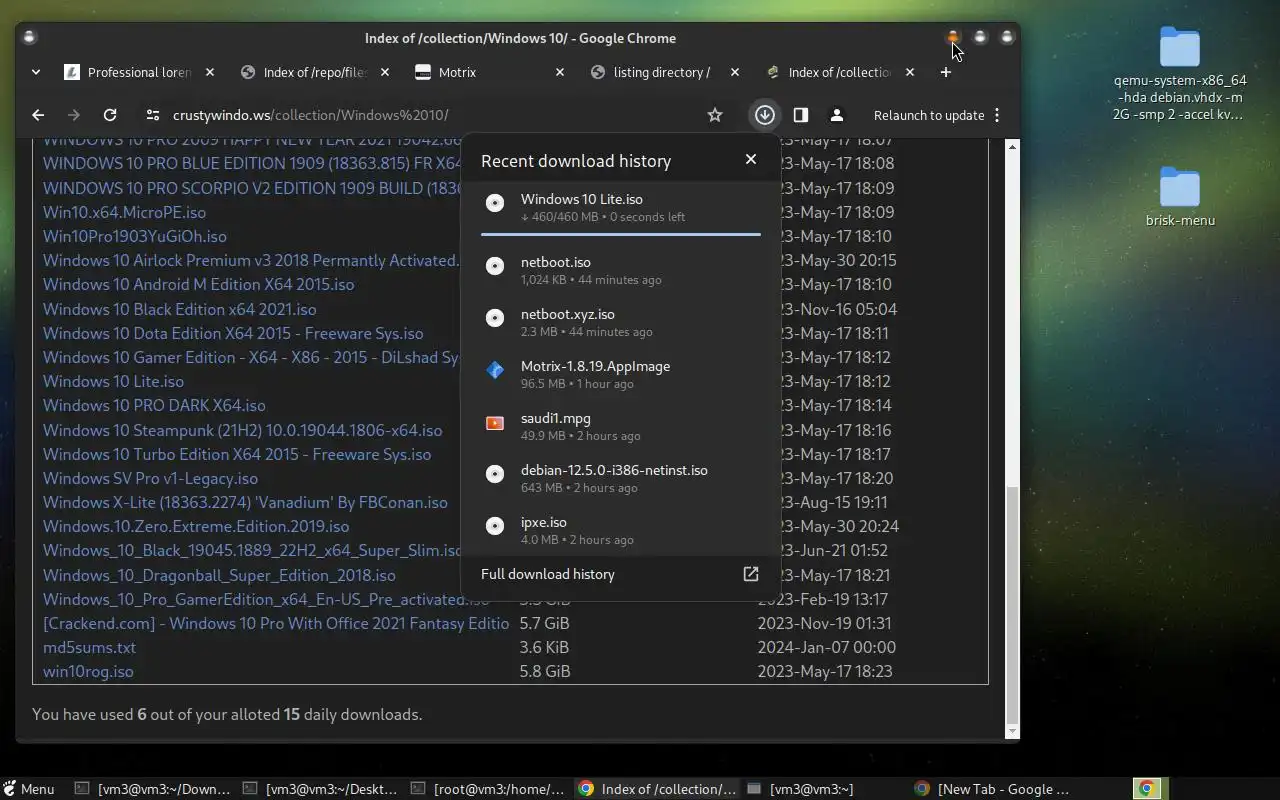Open Win10.x64.MicroPE.iso link

(x=124, y=212)
